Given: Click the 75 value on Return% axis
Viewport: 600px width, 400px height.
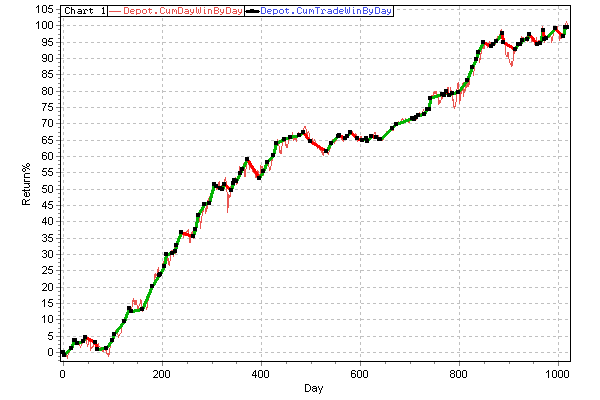Looking at the screenshot, I should pyautogui.click(x=47, y=107).
